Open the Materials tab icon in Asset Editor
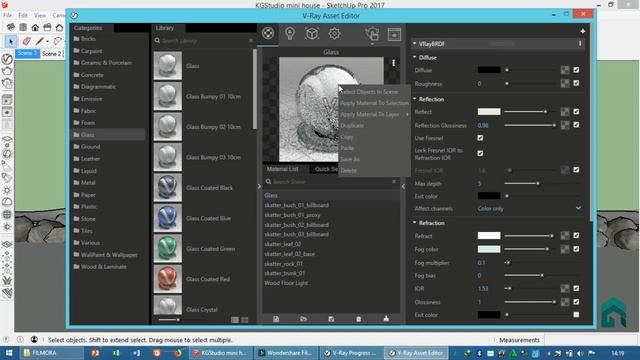The width and height of the screenshot is (640, 360). tap(268, 33)
